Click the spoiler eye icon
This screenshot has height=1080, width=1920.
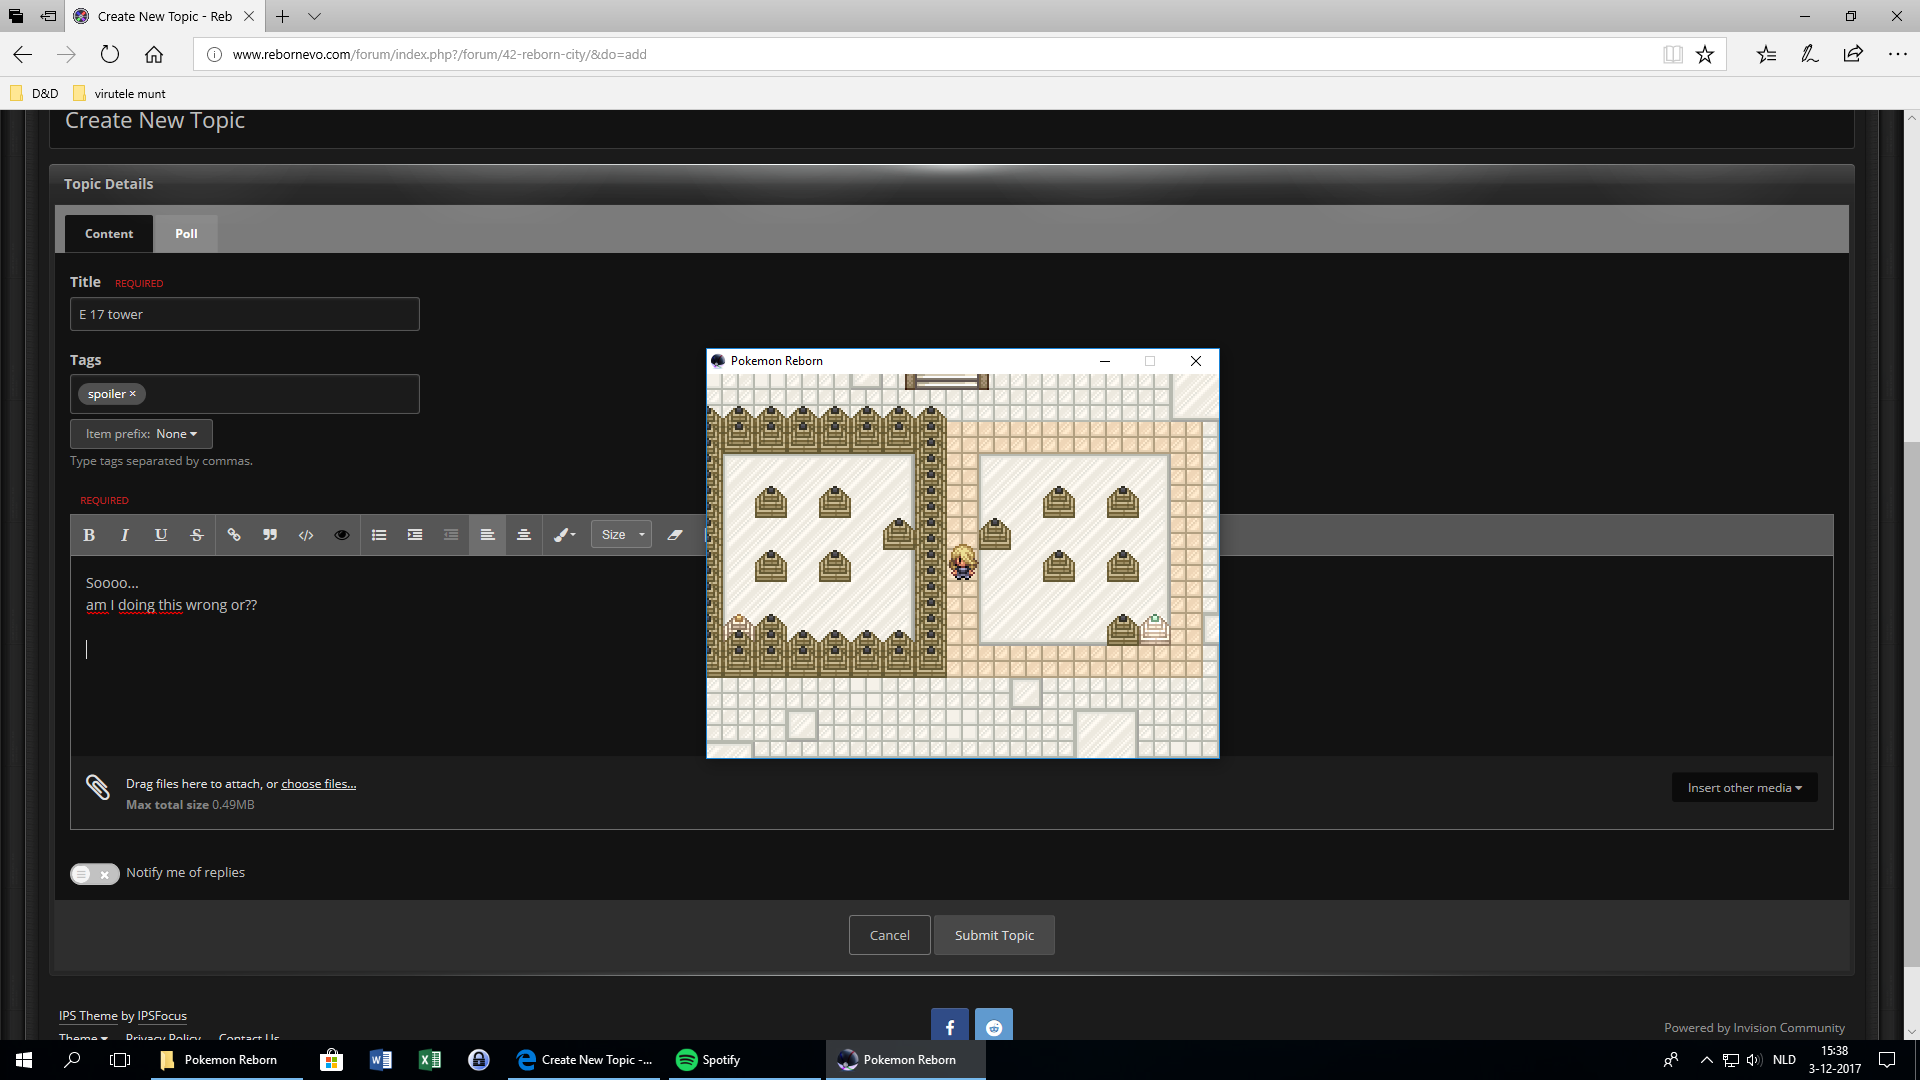(x=342, y=535)
